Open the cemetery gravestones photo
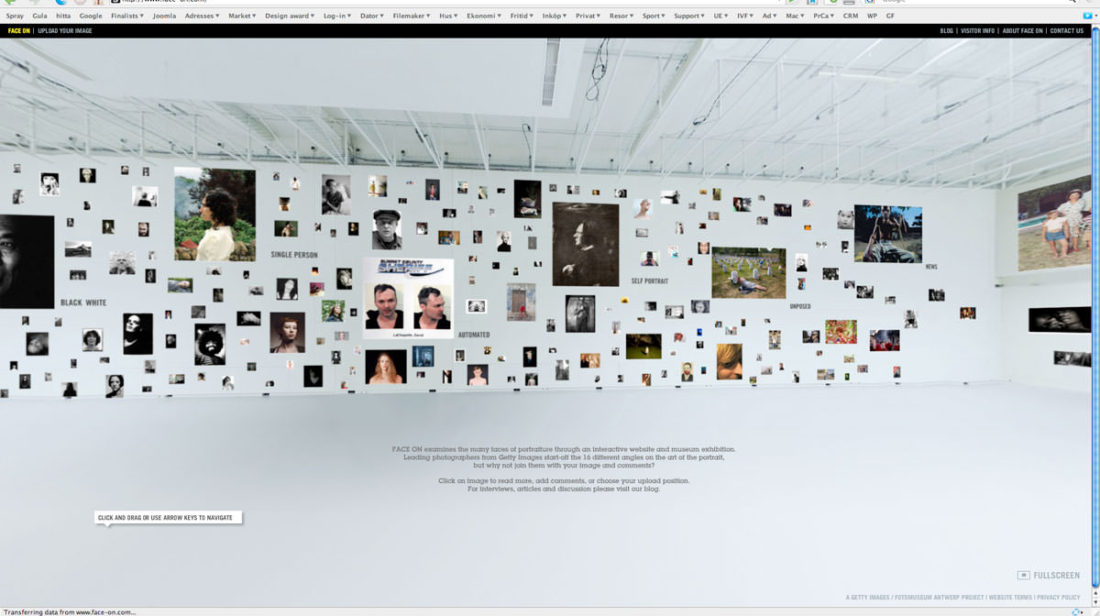Screen dimensions: 1100x616 pyautogui.click(x=749, y=273)
